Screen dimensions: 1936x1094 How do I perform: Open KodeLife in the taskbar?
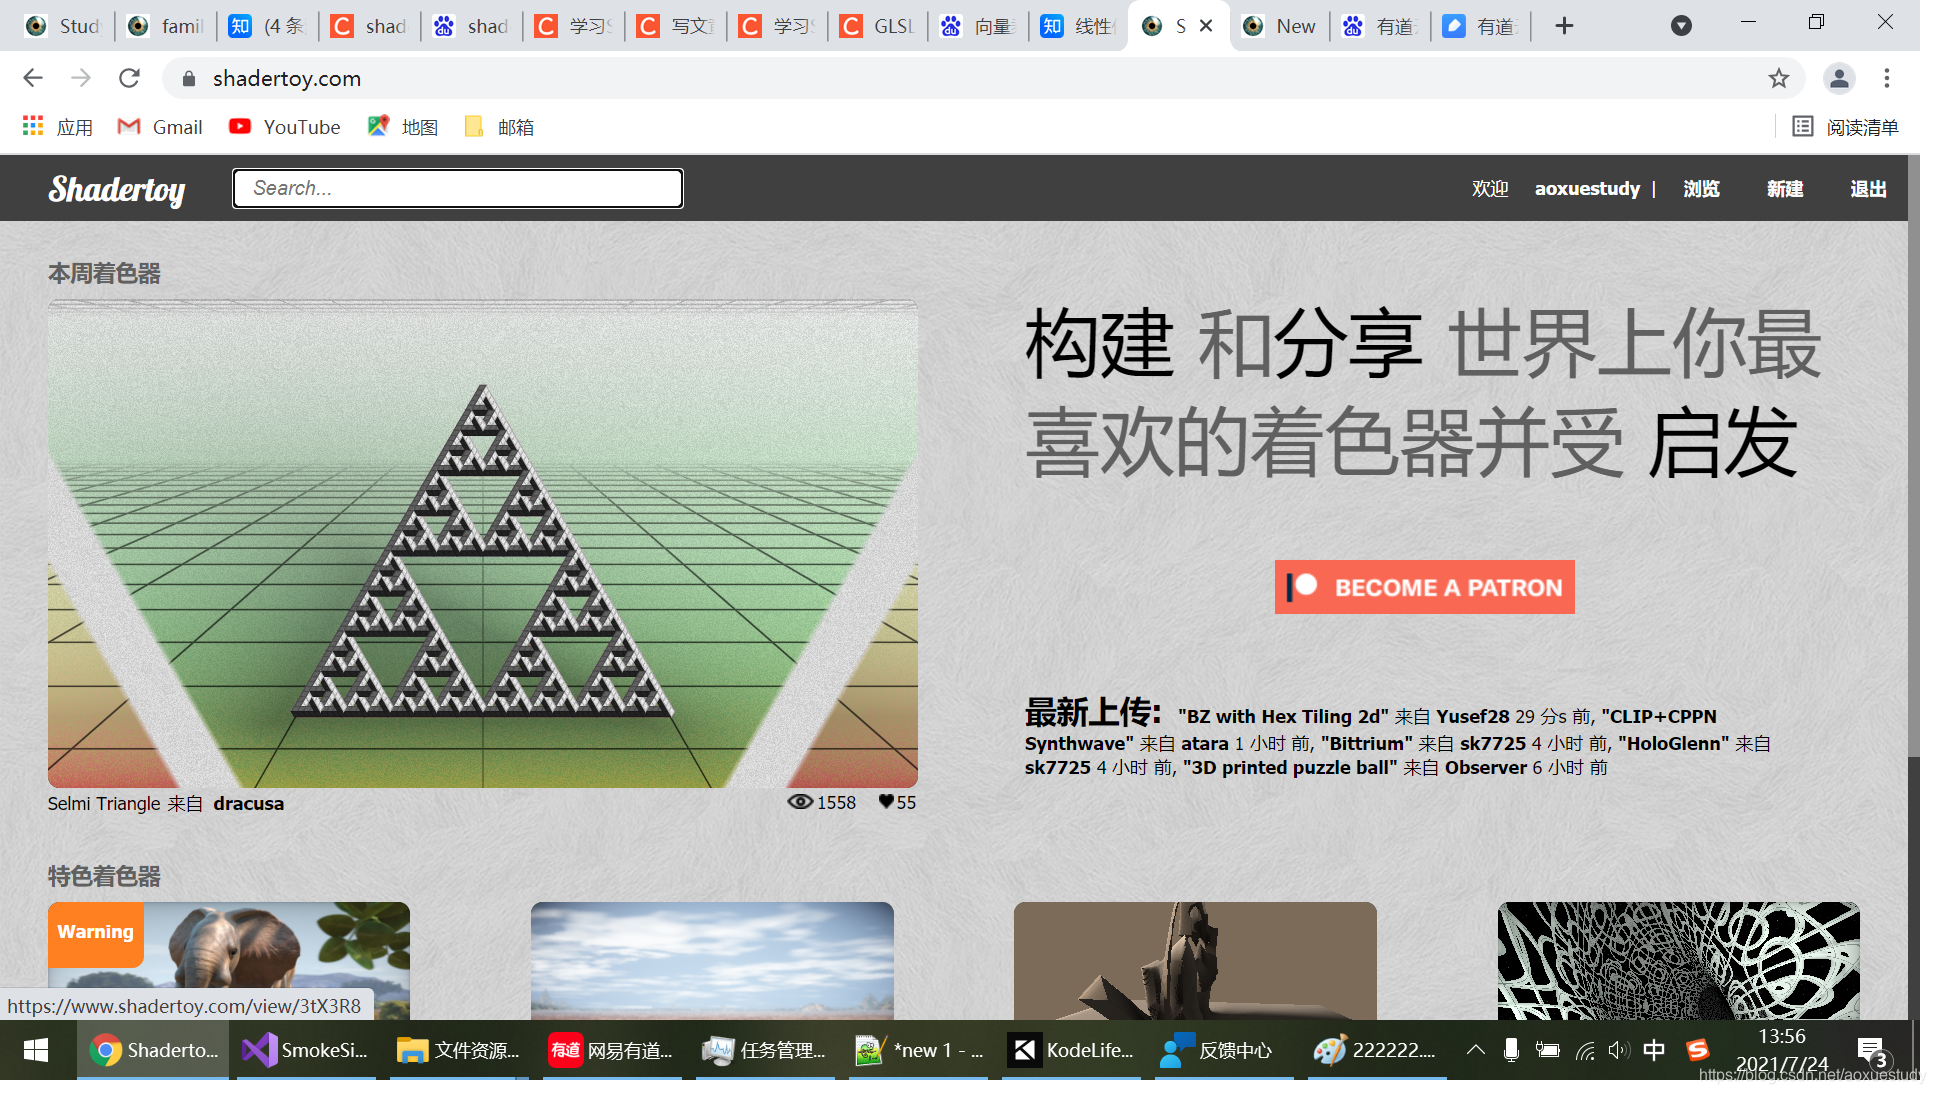click(x=1070, y=1050)
